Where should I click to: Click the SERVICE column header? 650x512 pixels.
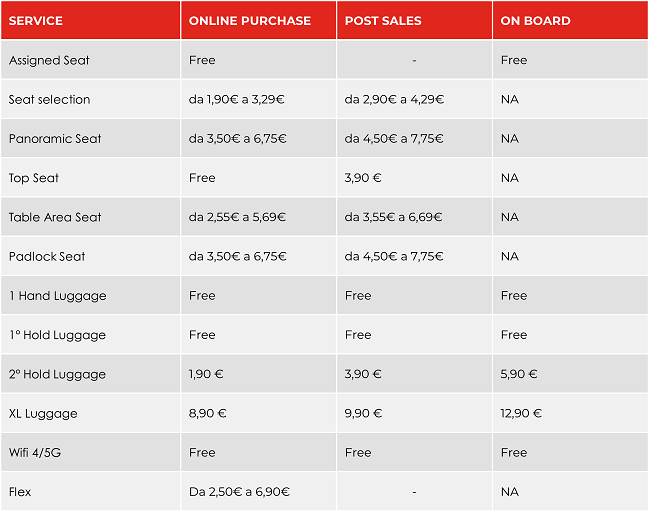pyautogui.click(x=36, y=21)
